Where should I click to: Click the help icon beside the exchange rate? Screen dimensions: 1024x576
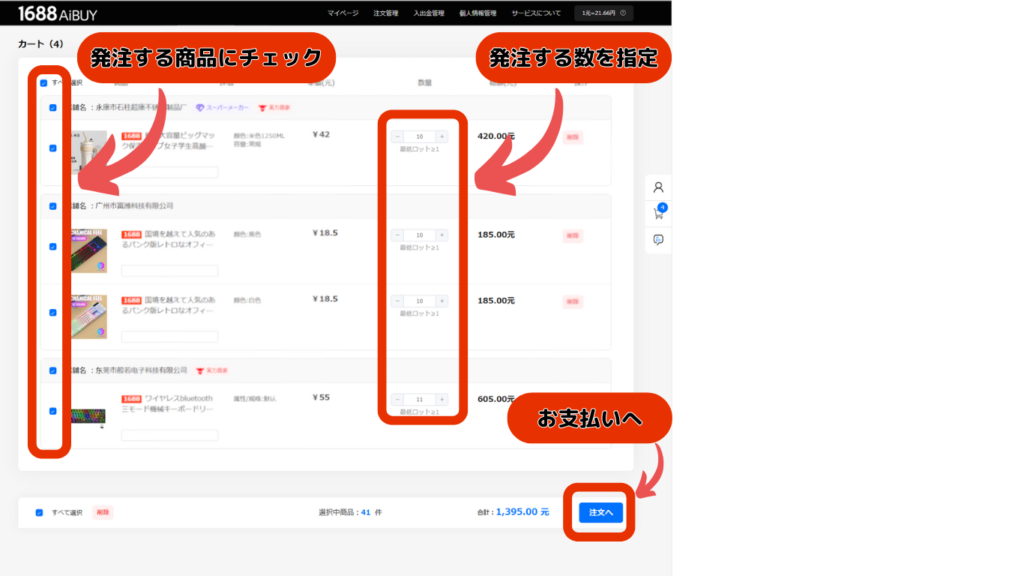pos(624,13)
